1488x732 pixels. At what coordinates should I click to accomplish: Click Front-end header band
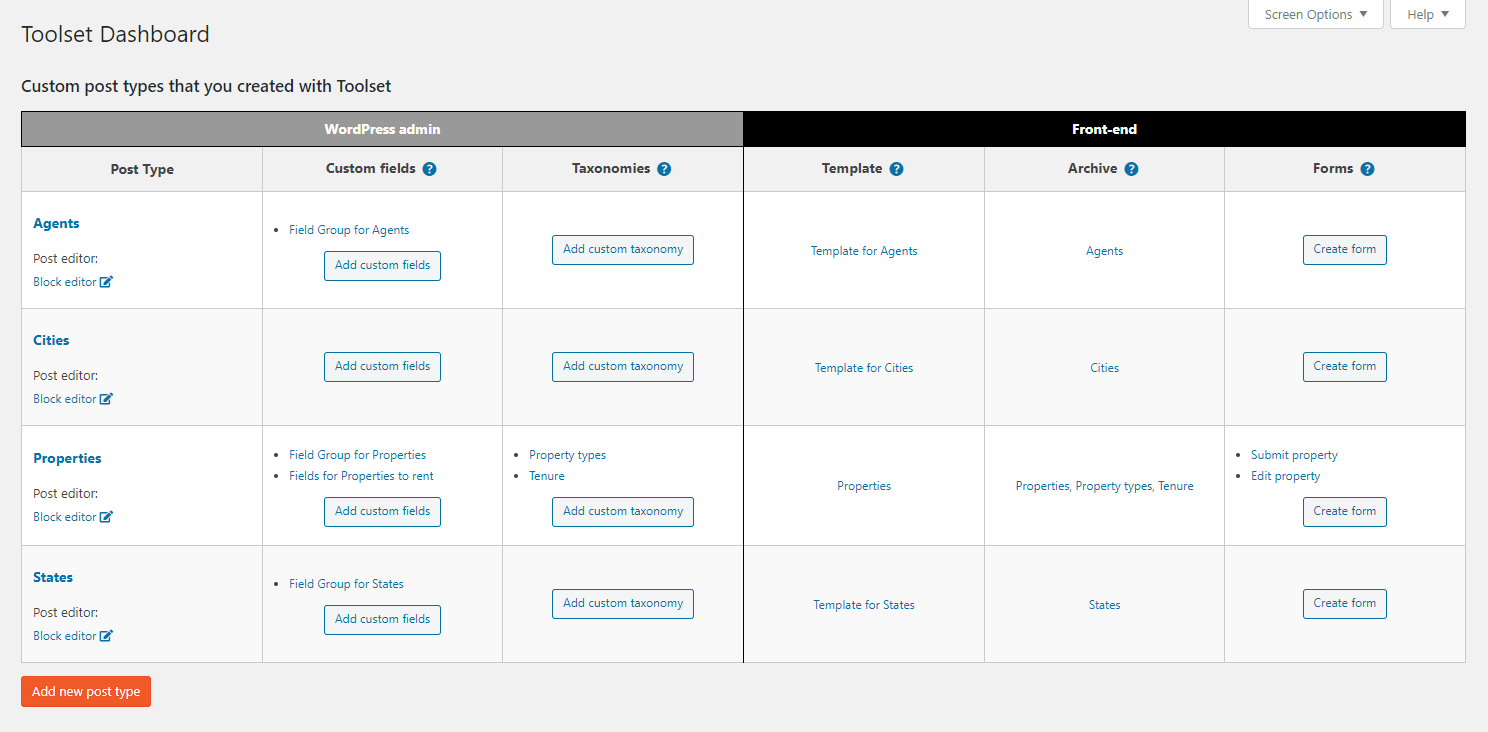pyautogui.click(x=1104, y=129)
